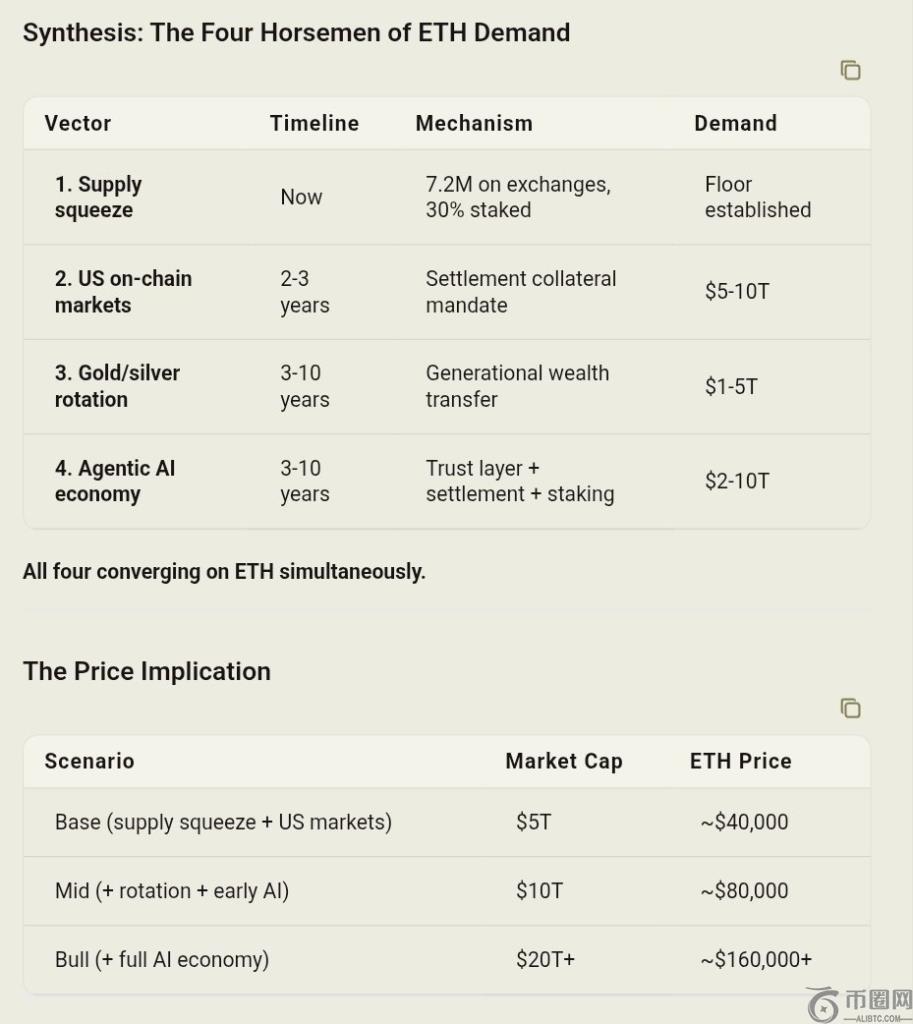The width and height of the screenshot is (913, 1024).
Task: Click the Mechanism column header
Action: (x=474, y=123)
